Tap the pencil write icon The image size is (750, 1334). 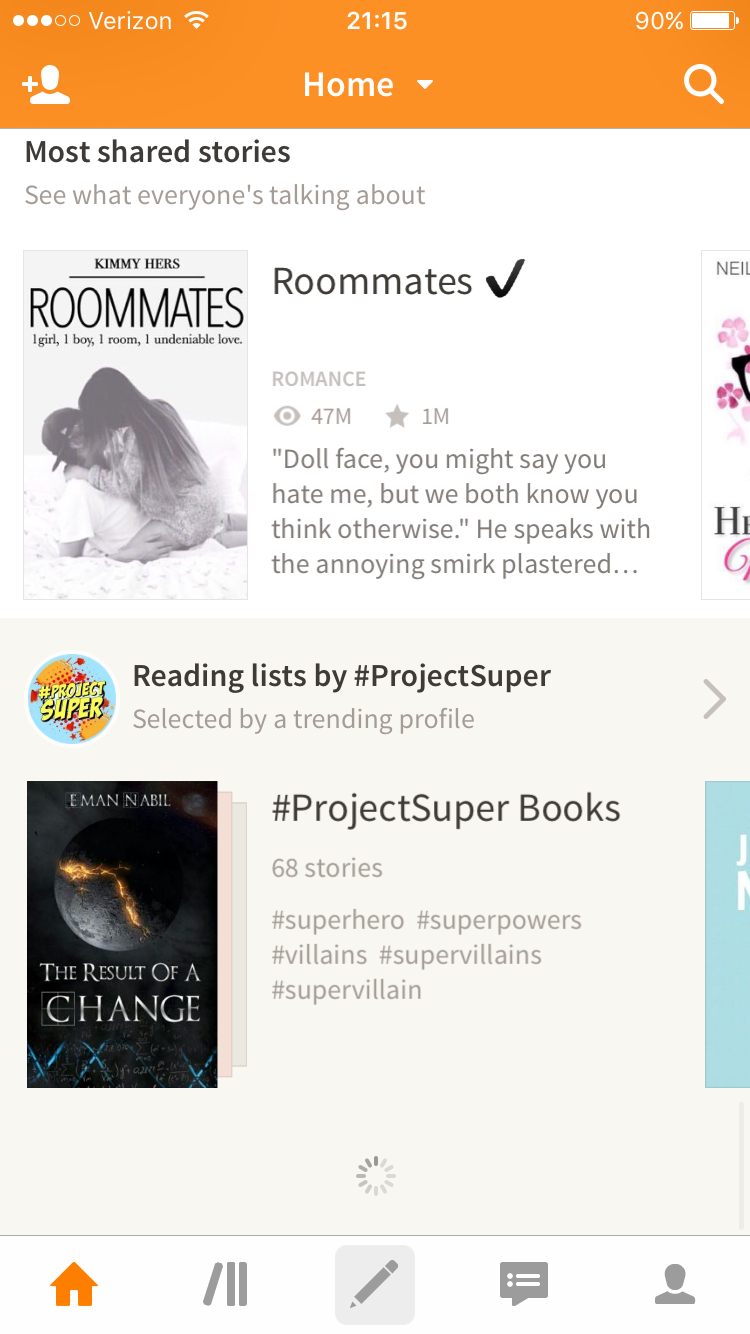pos(375,1284)
